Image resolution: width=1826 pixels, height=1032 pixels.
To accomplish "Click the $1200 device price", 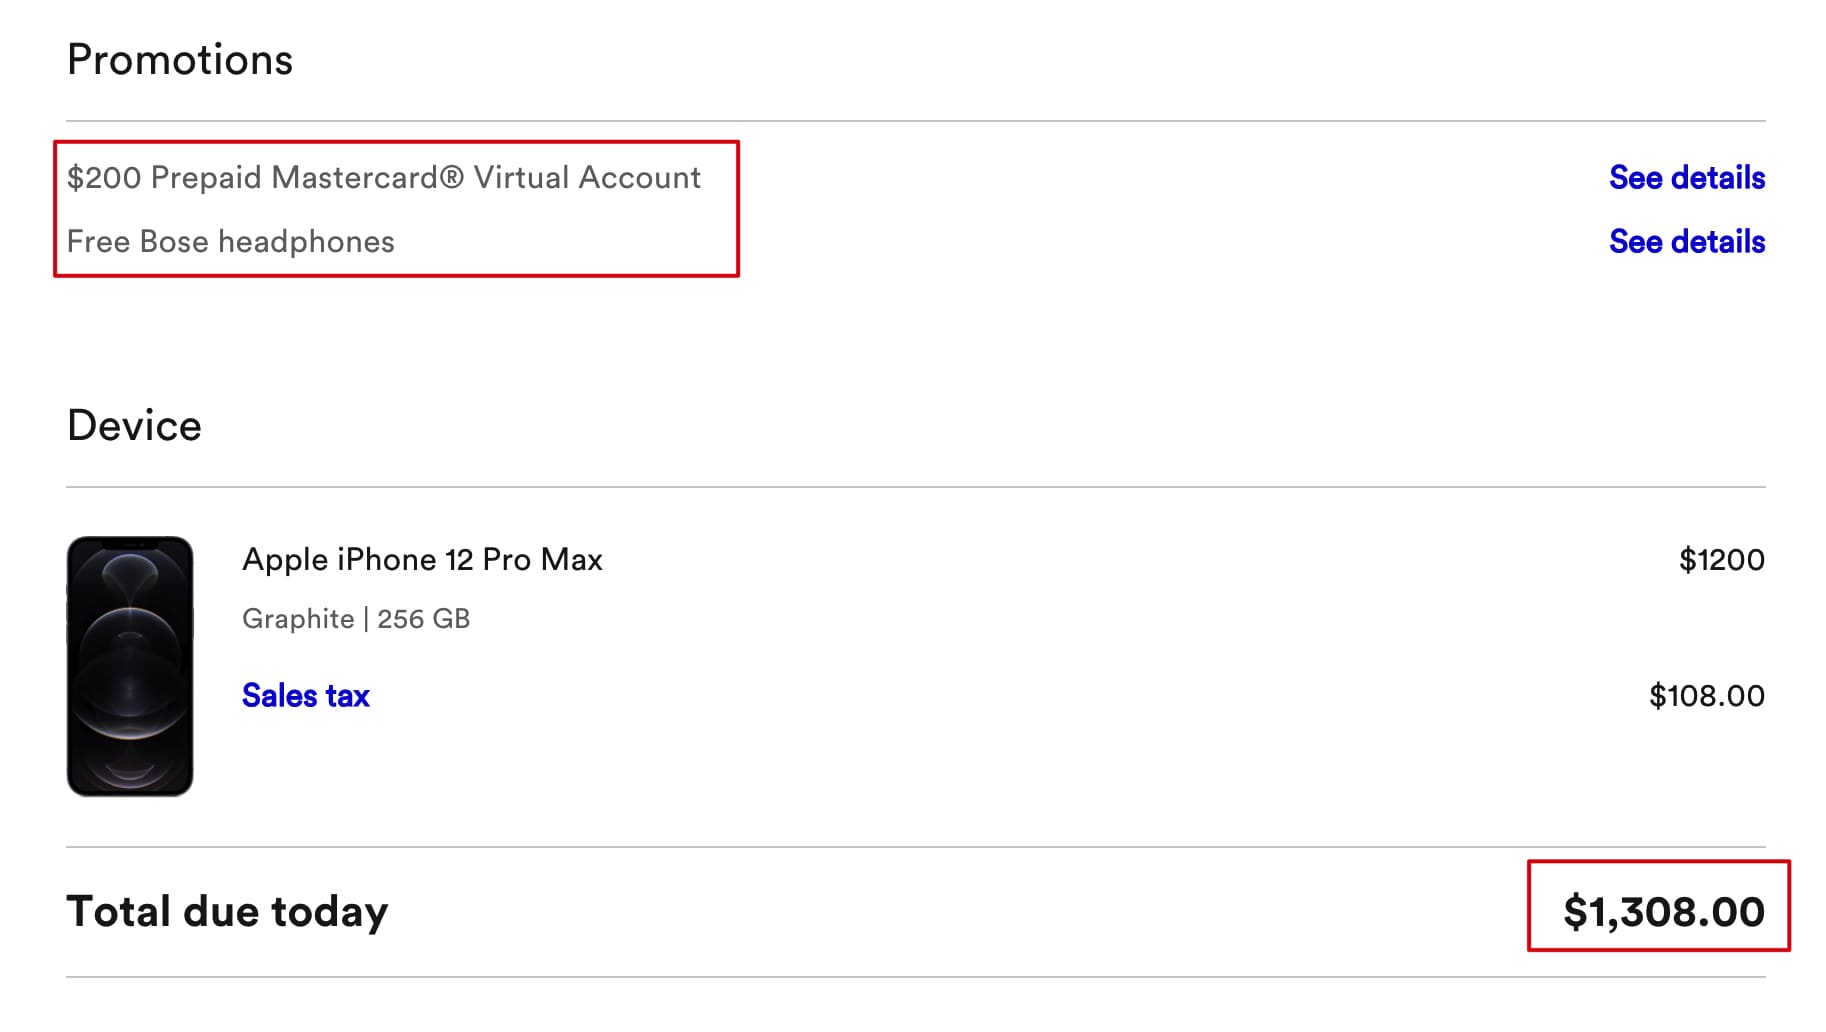I will [x=1721, y=560].
